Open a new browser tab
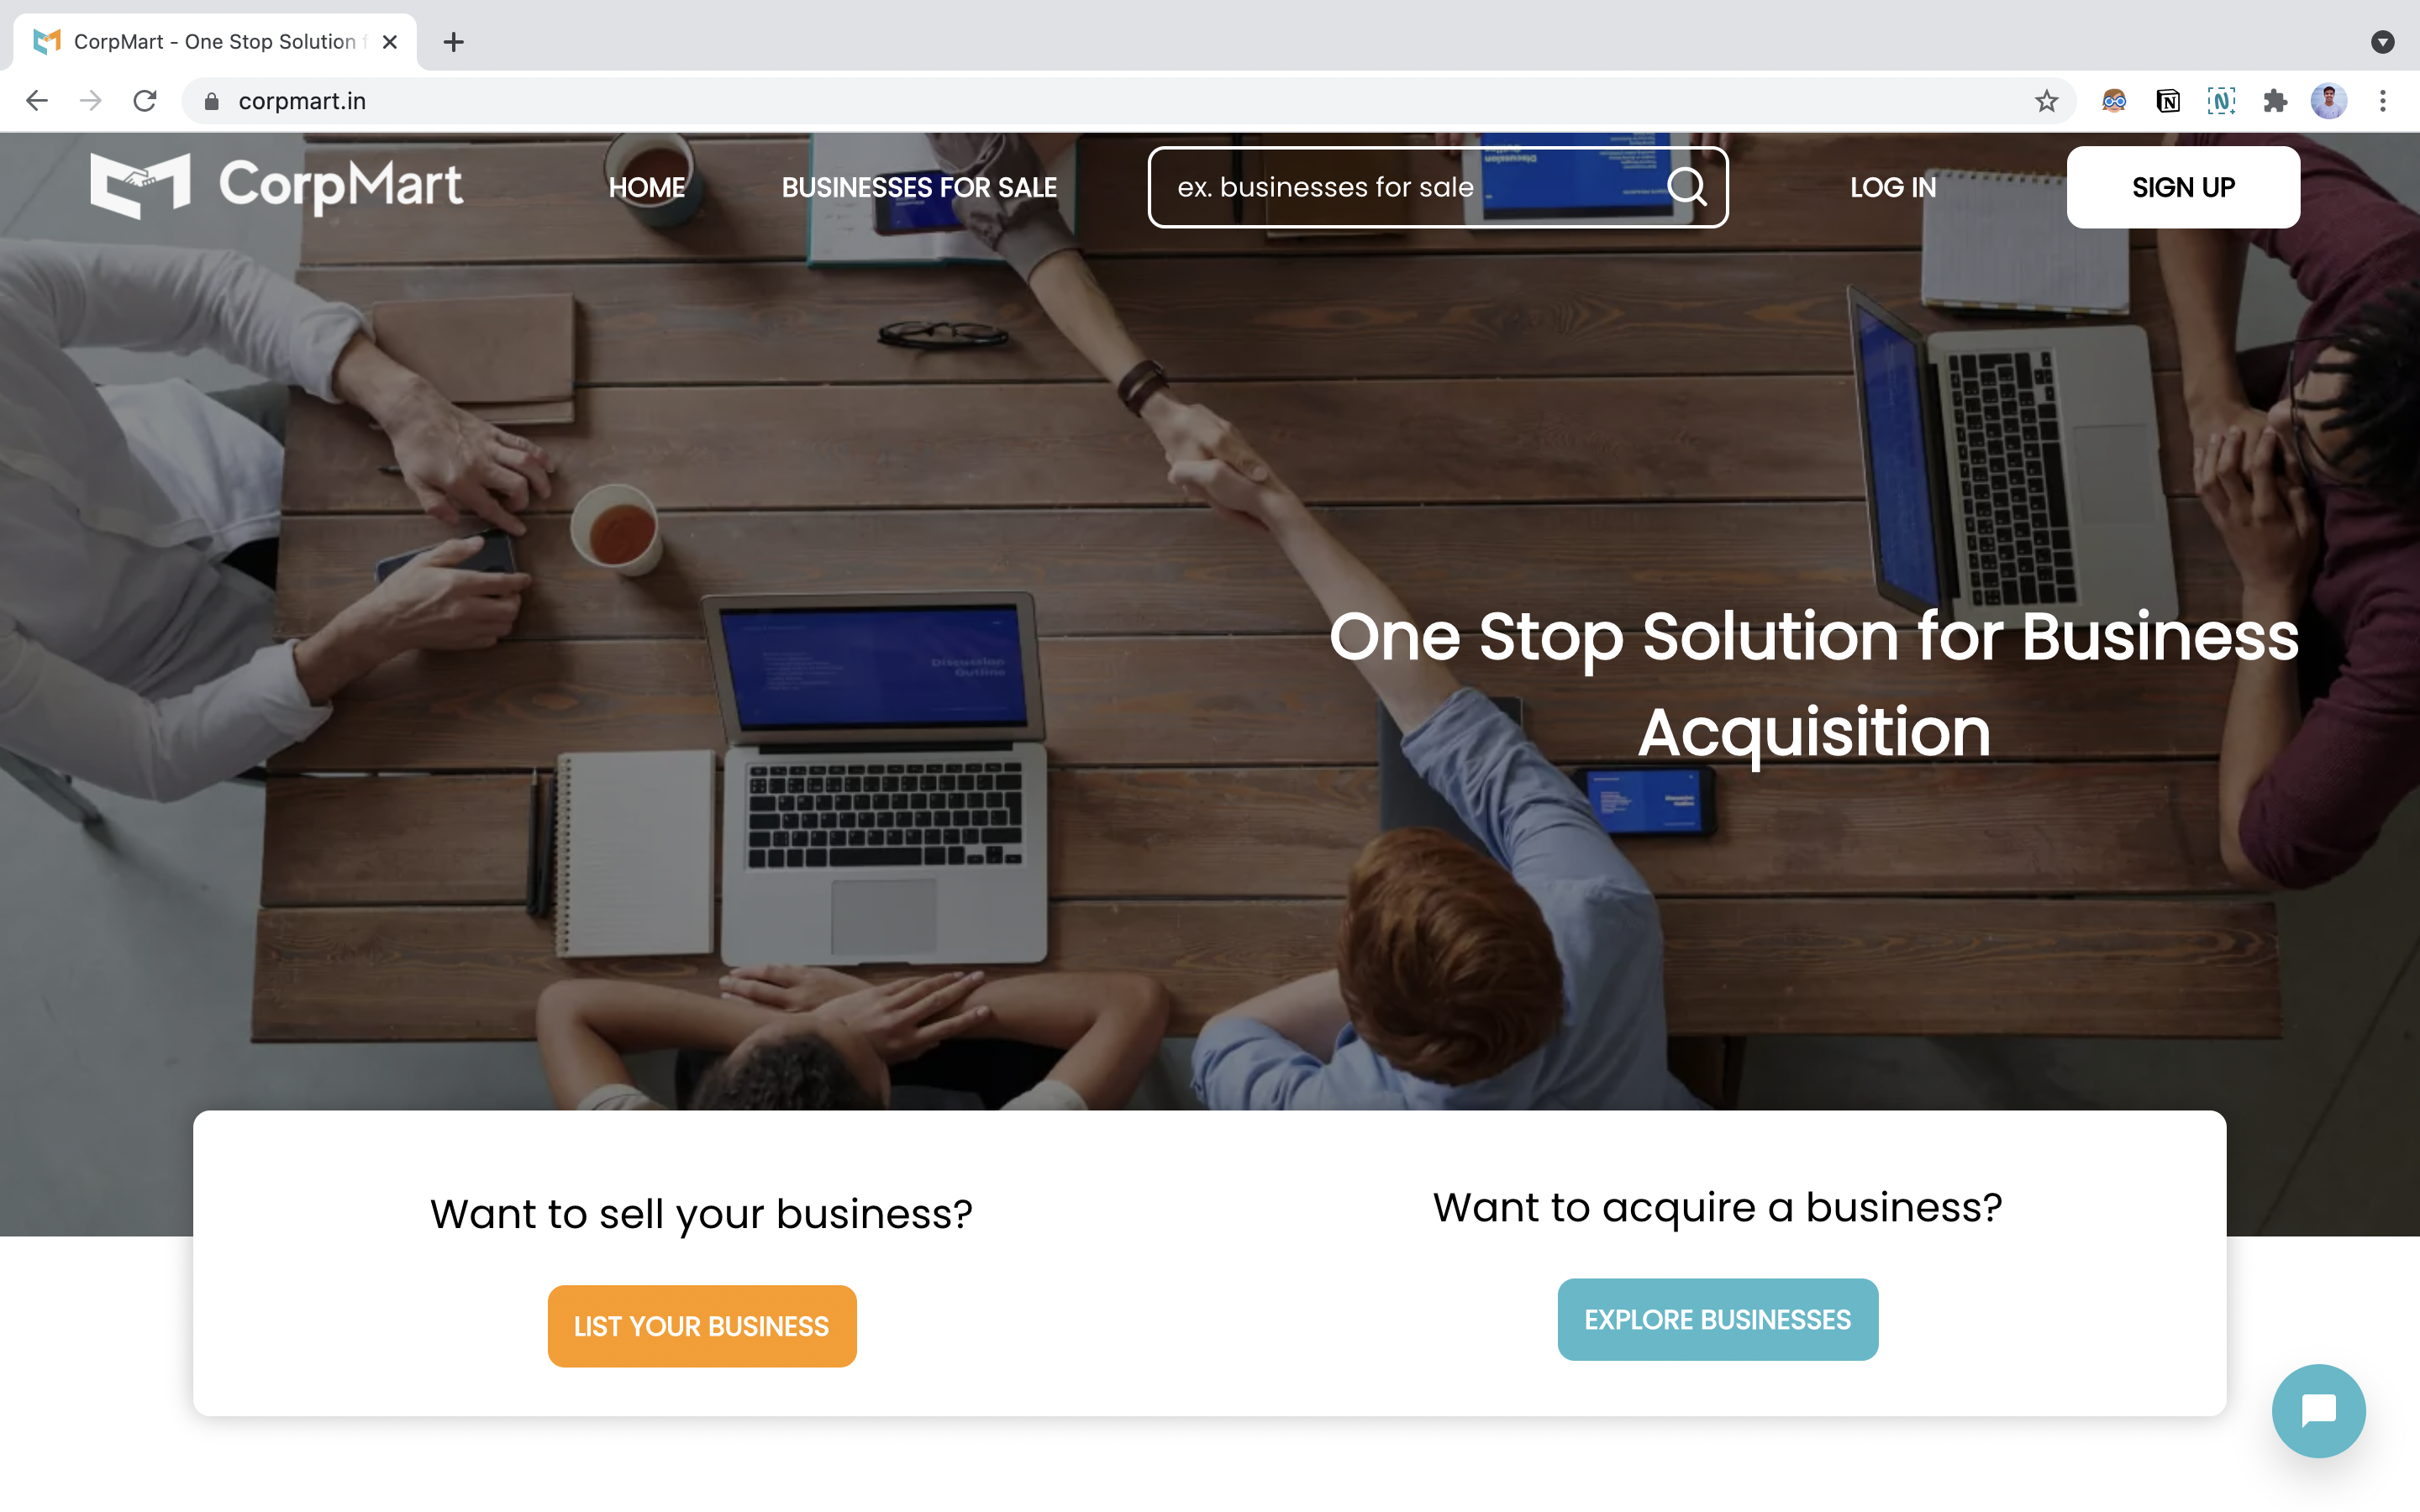The image size is (2420, 1512). pyautogui.click(x=453, y=42)
